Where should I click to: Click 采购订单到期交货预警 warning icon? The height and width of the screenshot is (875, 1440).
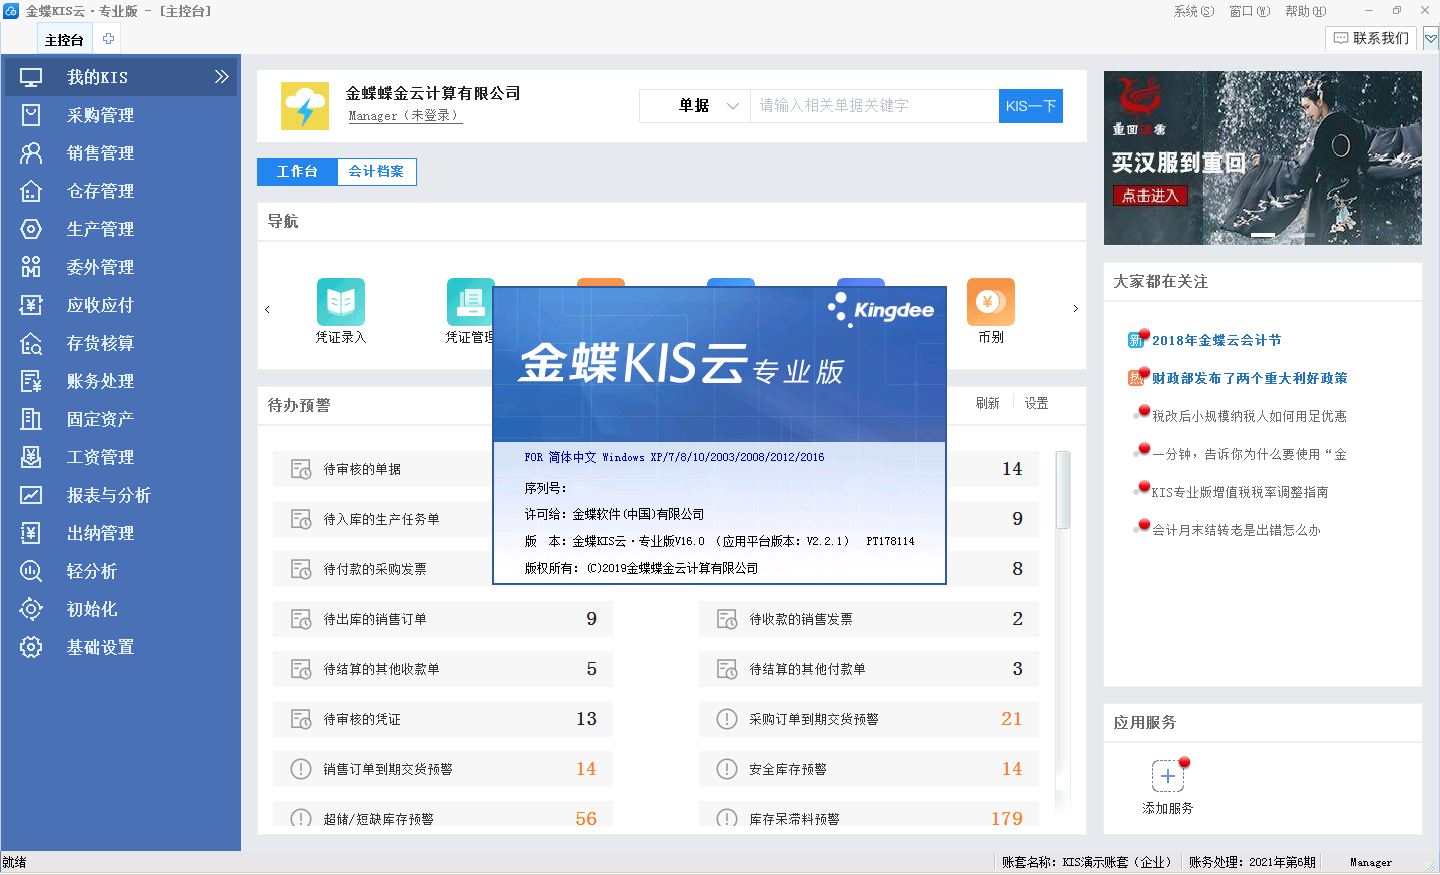(x=727, y=719)
